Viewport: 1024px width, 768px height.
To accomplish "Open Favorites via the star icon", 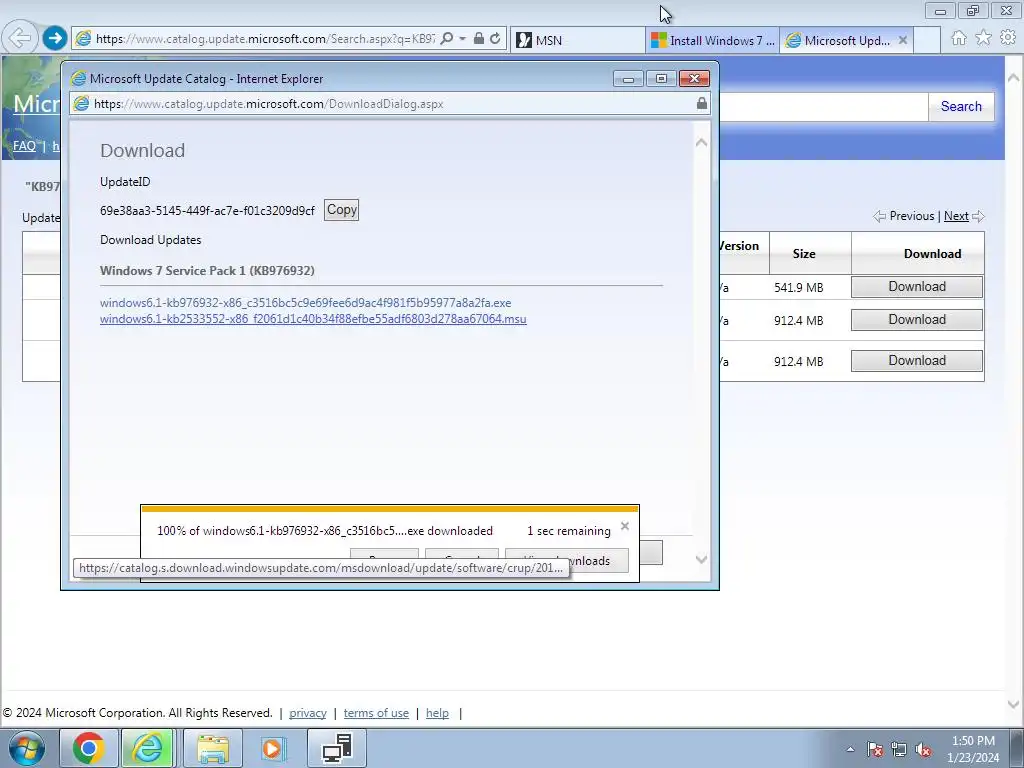I will click(x=984, y=38).
